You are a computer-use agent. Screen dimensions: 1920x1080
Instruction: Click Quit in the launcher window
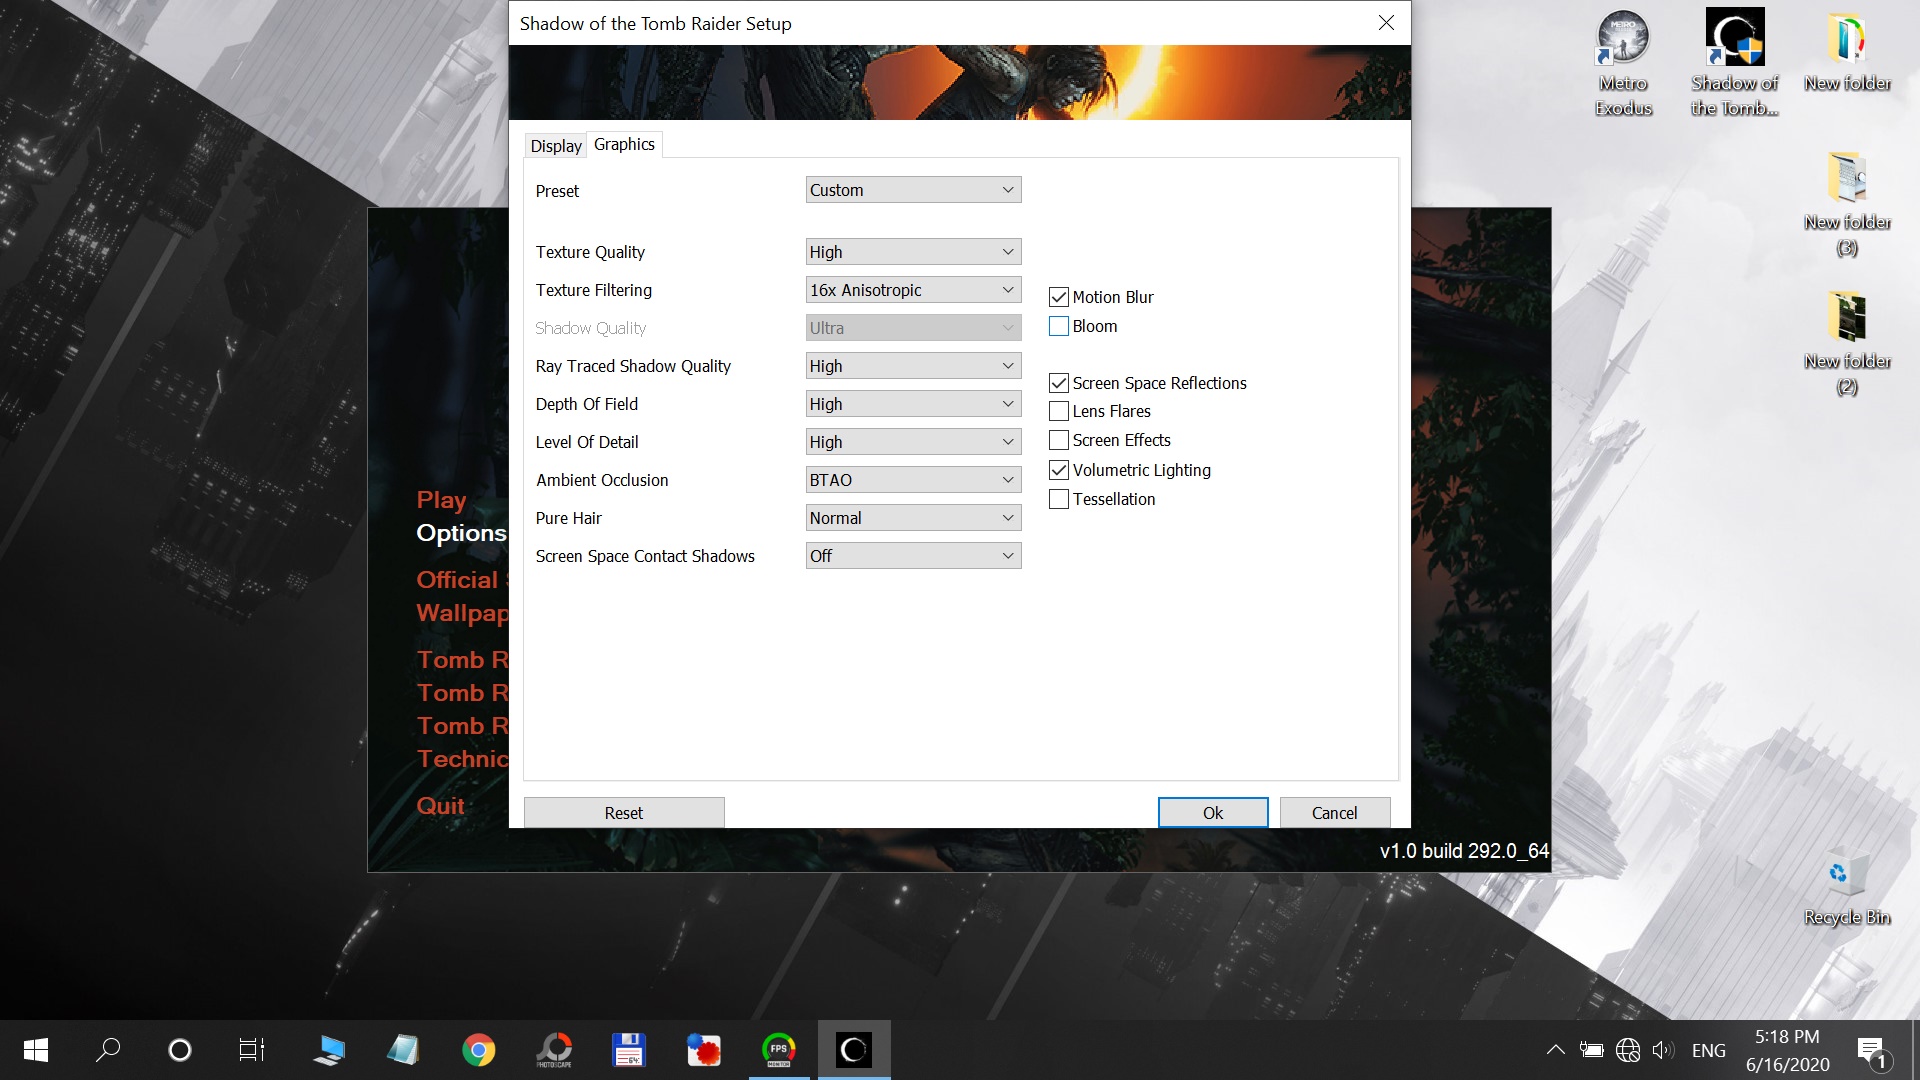pos(440,805)
